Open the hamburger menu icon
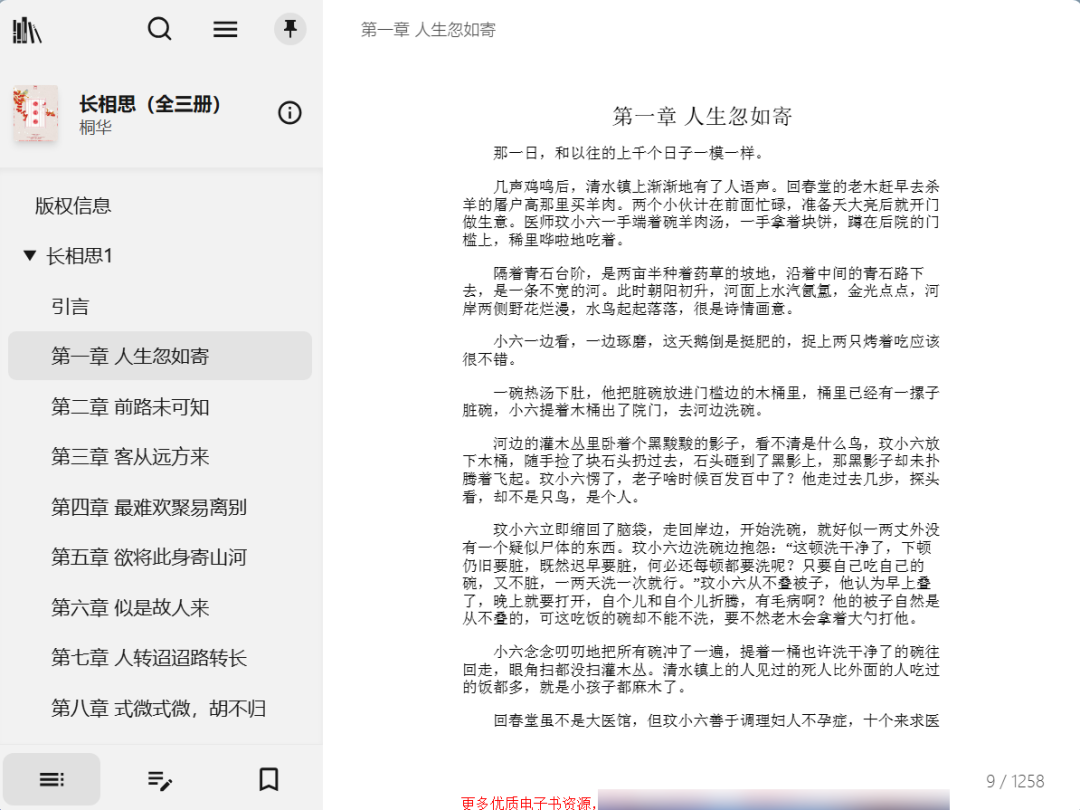The image size is (1080, 810). tap(225, 29)
